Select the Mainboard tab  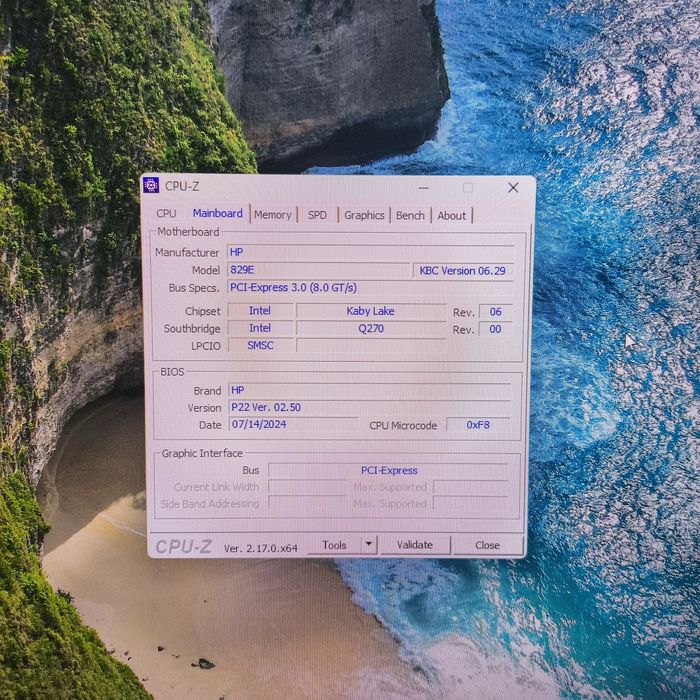(217, 213)
